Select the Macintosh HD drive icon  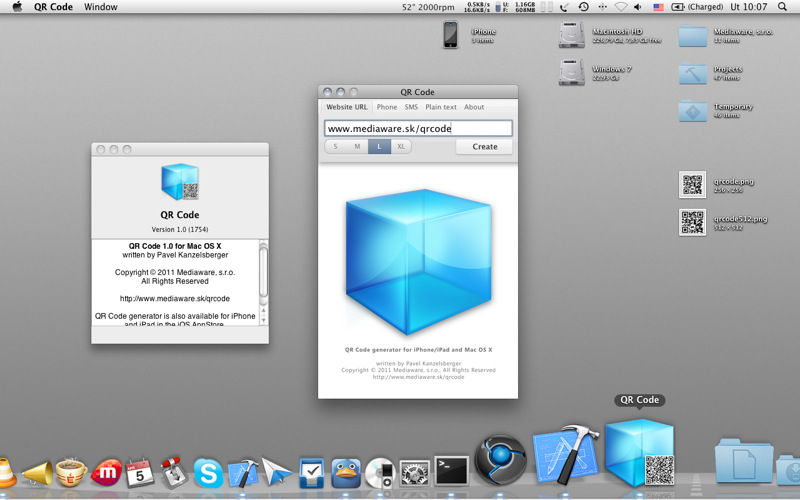571,35
